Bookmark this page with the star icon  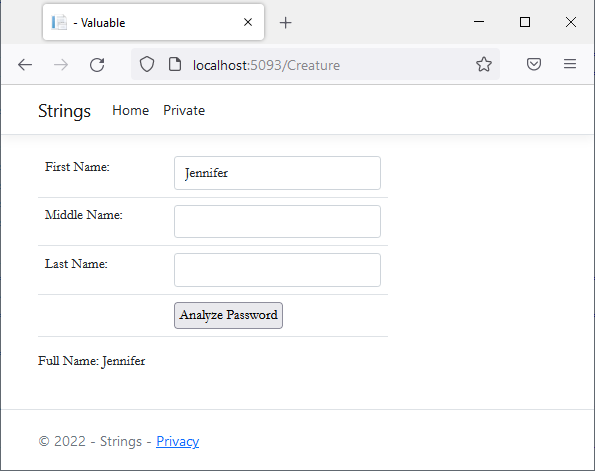(x=484, y=64)
